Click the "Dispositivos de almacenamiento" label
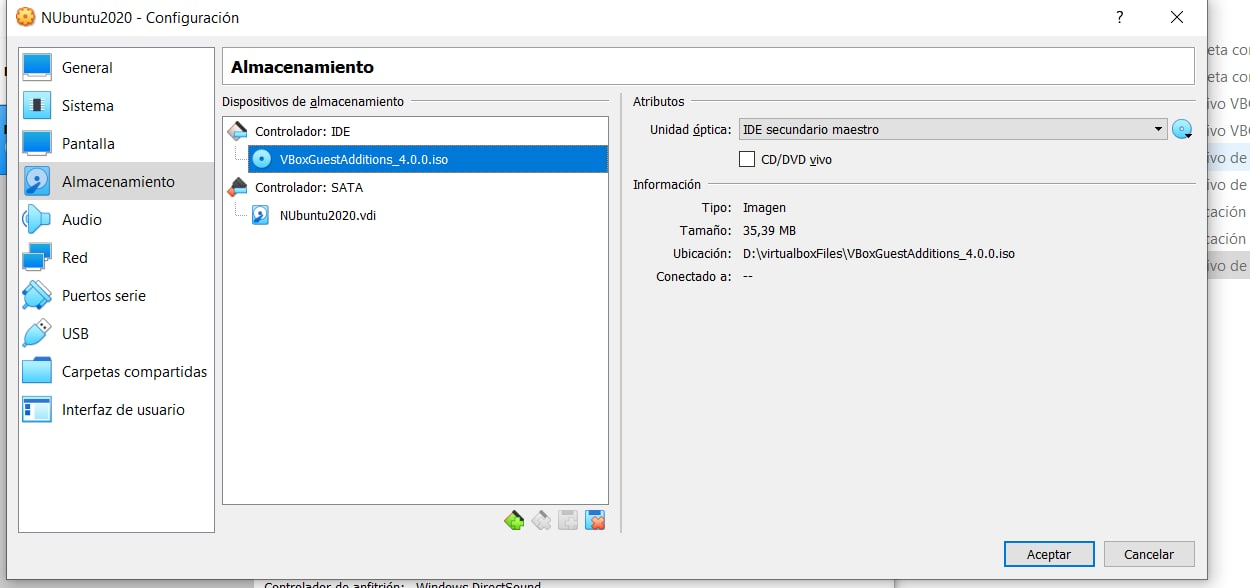 click(313, 101)
